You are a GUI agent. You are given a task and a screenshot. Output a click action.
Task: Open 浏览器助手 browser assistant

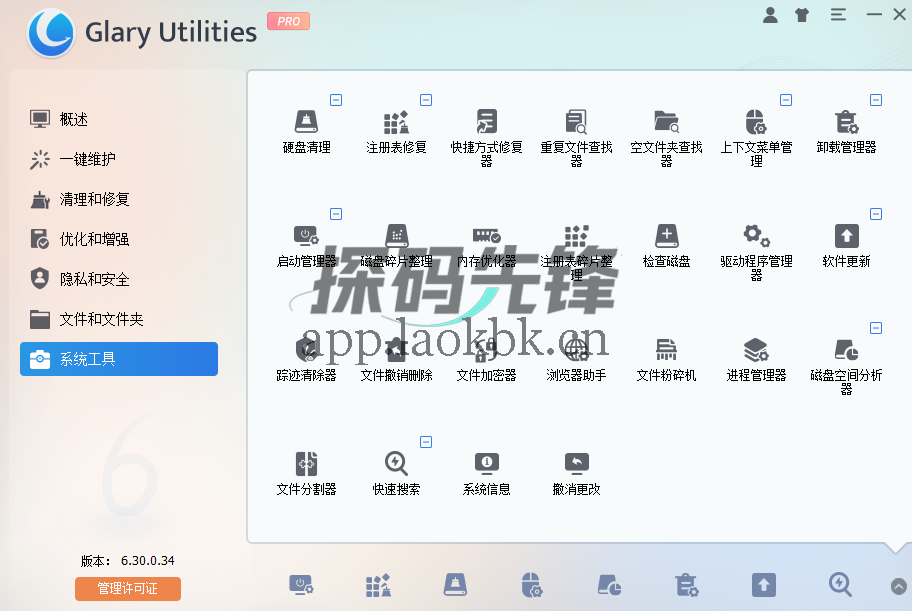point(576,360)
